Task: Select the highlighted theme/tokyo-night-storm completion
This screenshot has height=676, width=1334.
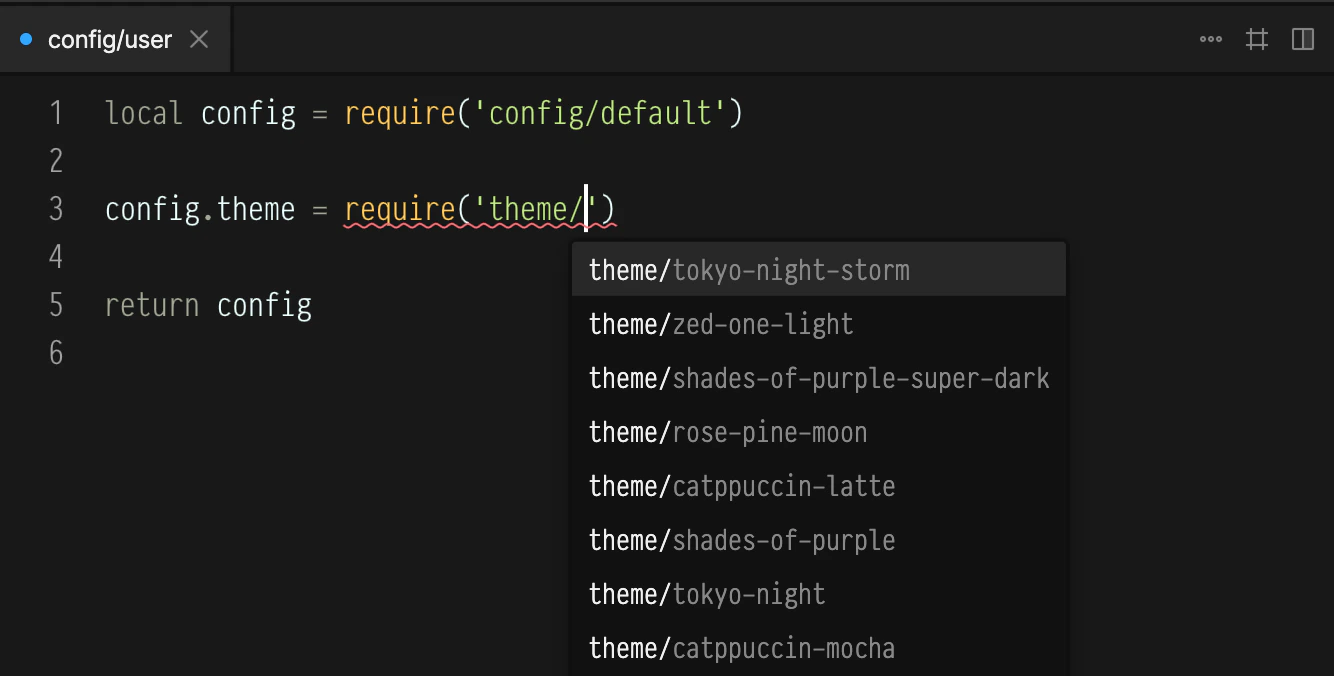Action: pos(750,269)
